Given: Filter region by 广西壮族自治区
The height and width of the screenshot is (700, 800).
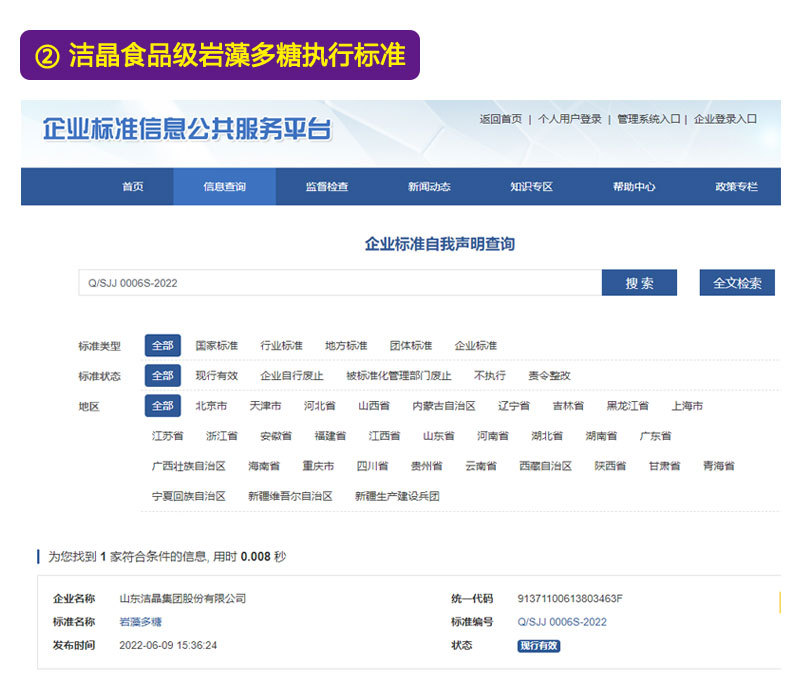Looking at the screenshot, I should pyautogui.click(x=189, y=466).
